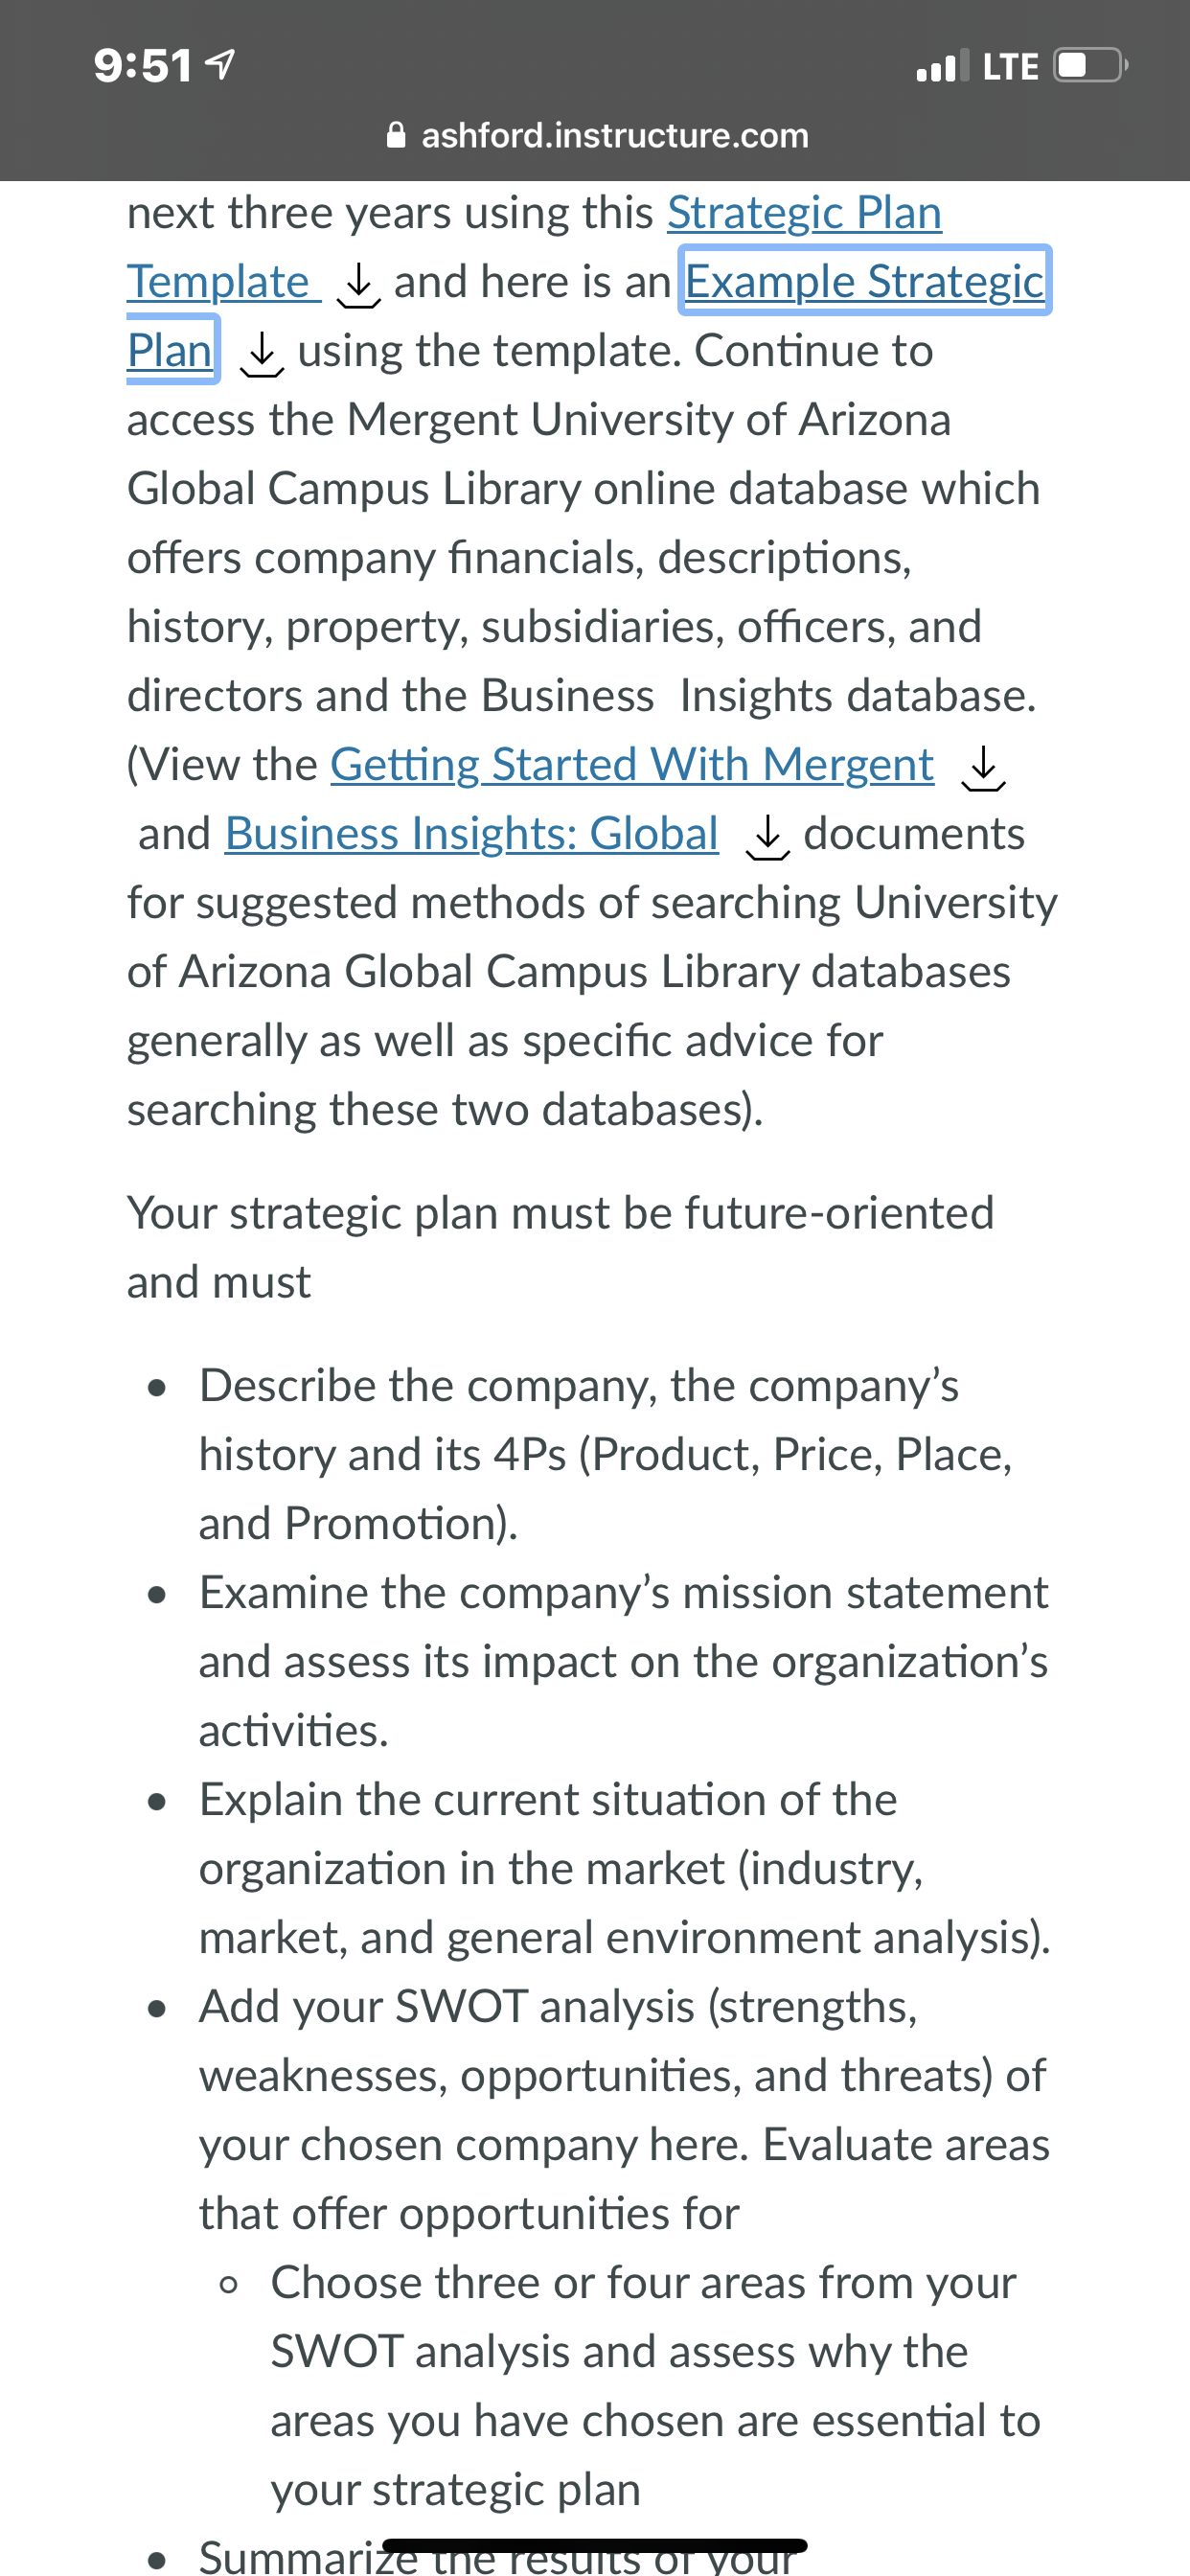Tap the LTE network label
The image size is (1190, 2576).
click(x=1010, y=67)
